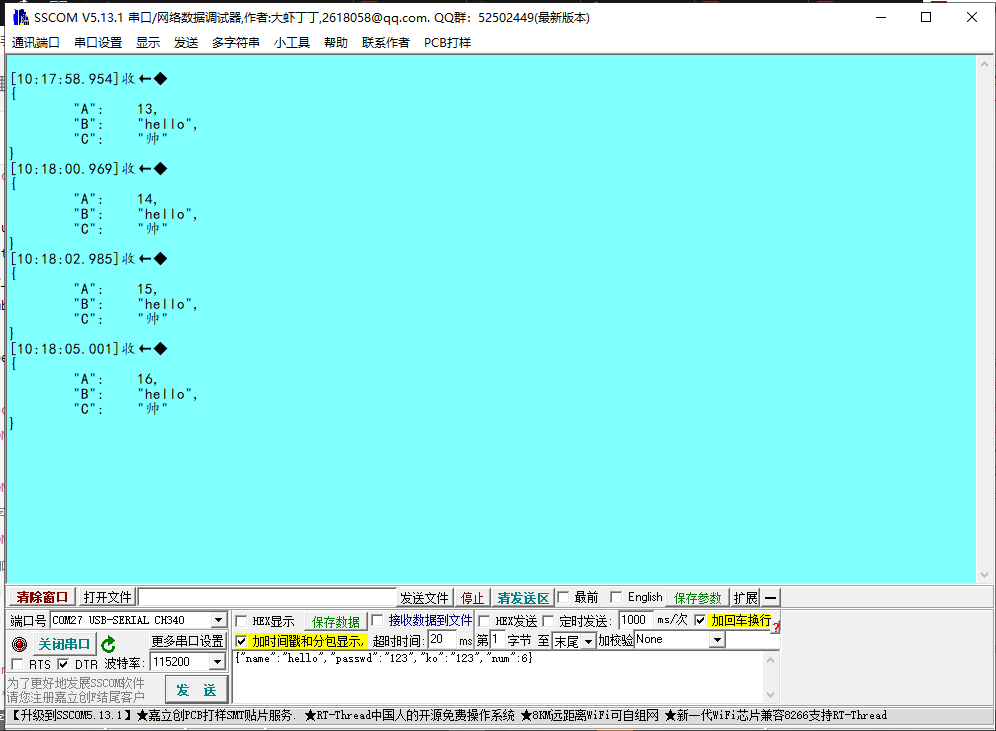
Task: Select the PCB打样 menu item
Action: click(x=448, y=42)
